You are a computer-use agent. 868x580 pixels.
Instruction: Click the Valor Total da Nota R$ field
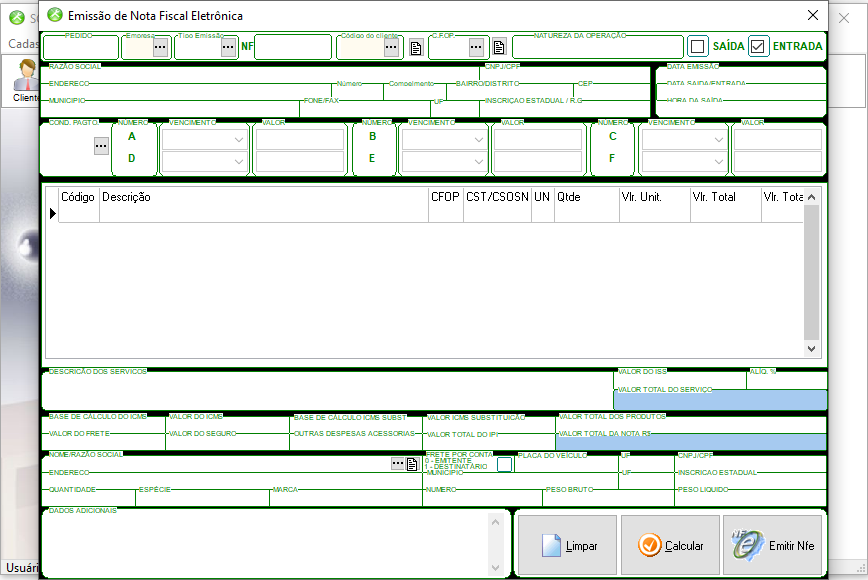coord(691,442)
